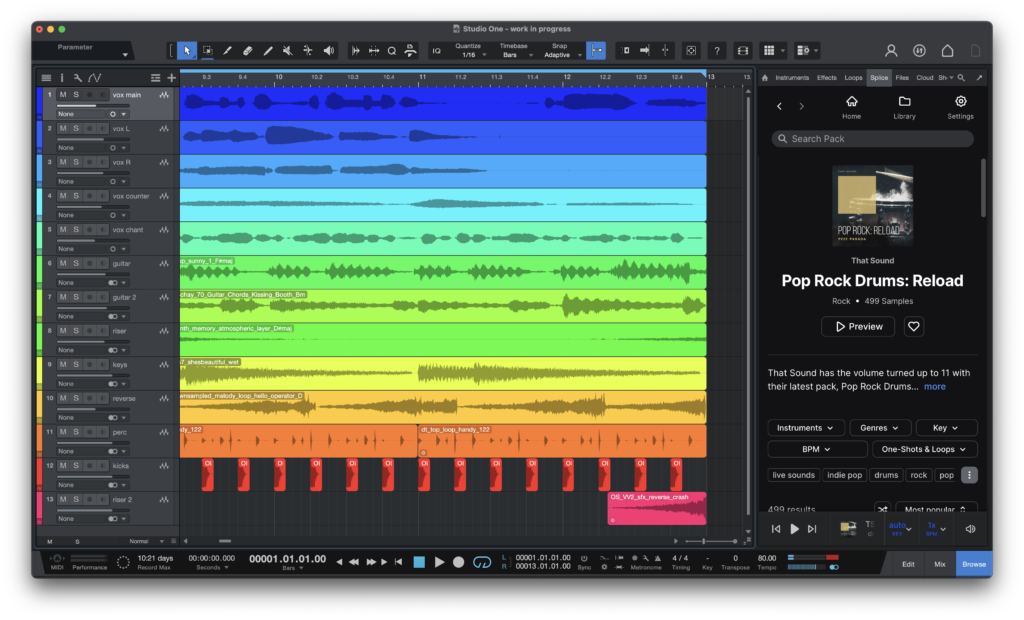Open the user account icon
The height and width of the screenshot is (620, 1024).
[x=891, y=51]
